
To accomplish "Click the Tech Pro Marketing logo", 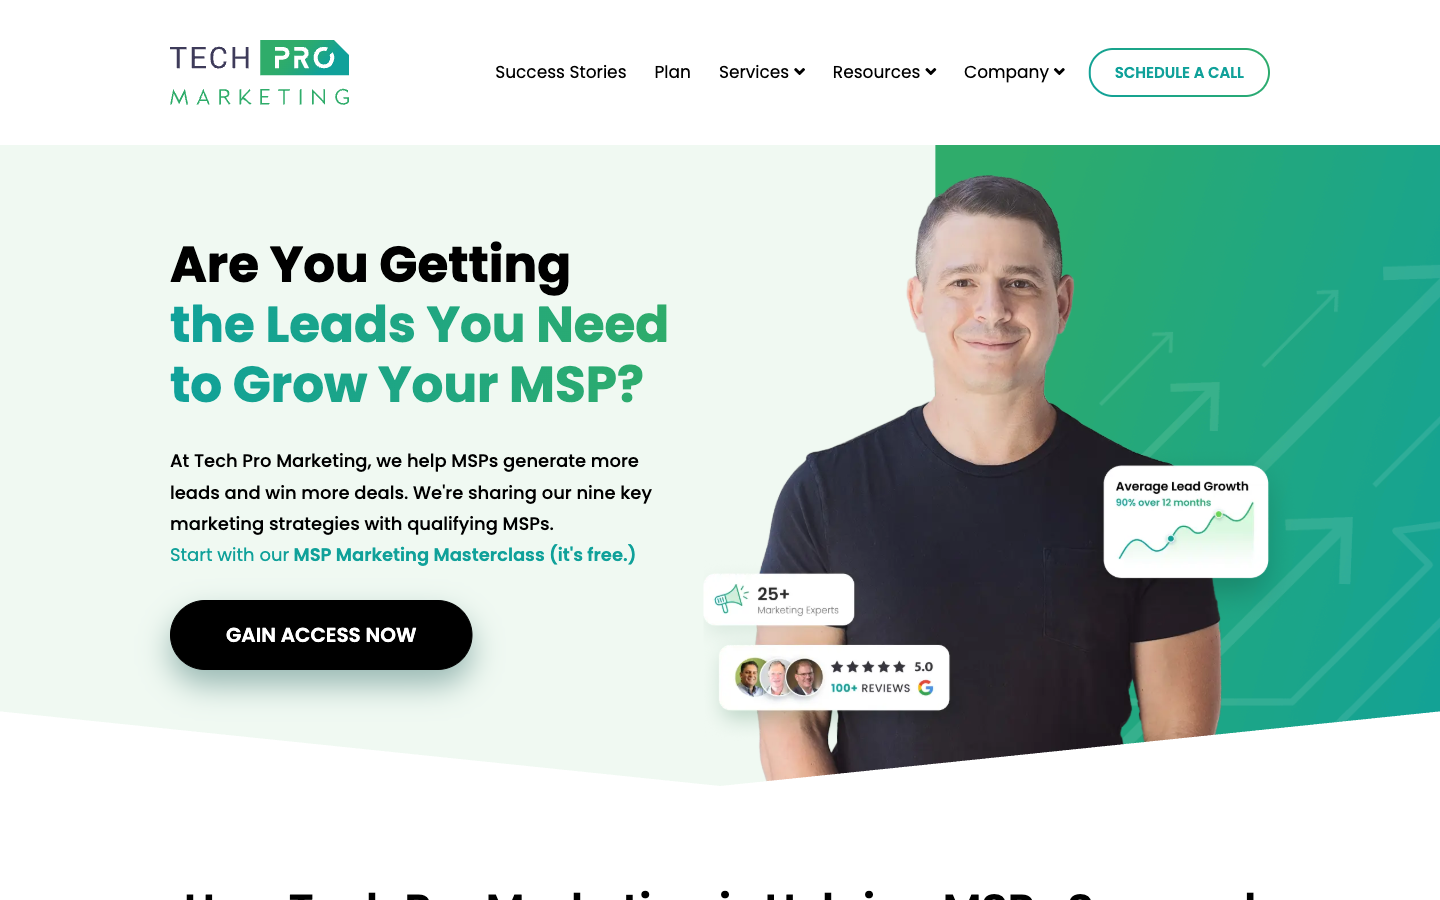I will (260, 73).
